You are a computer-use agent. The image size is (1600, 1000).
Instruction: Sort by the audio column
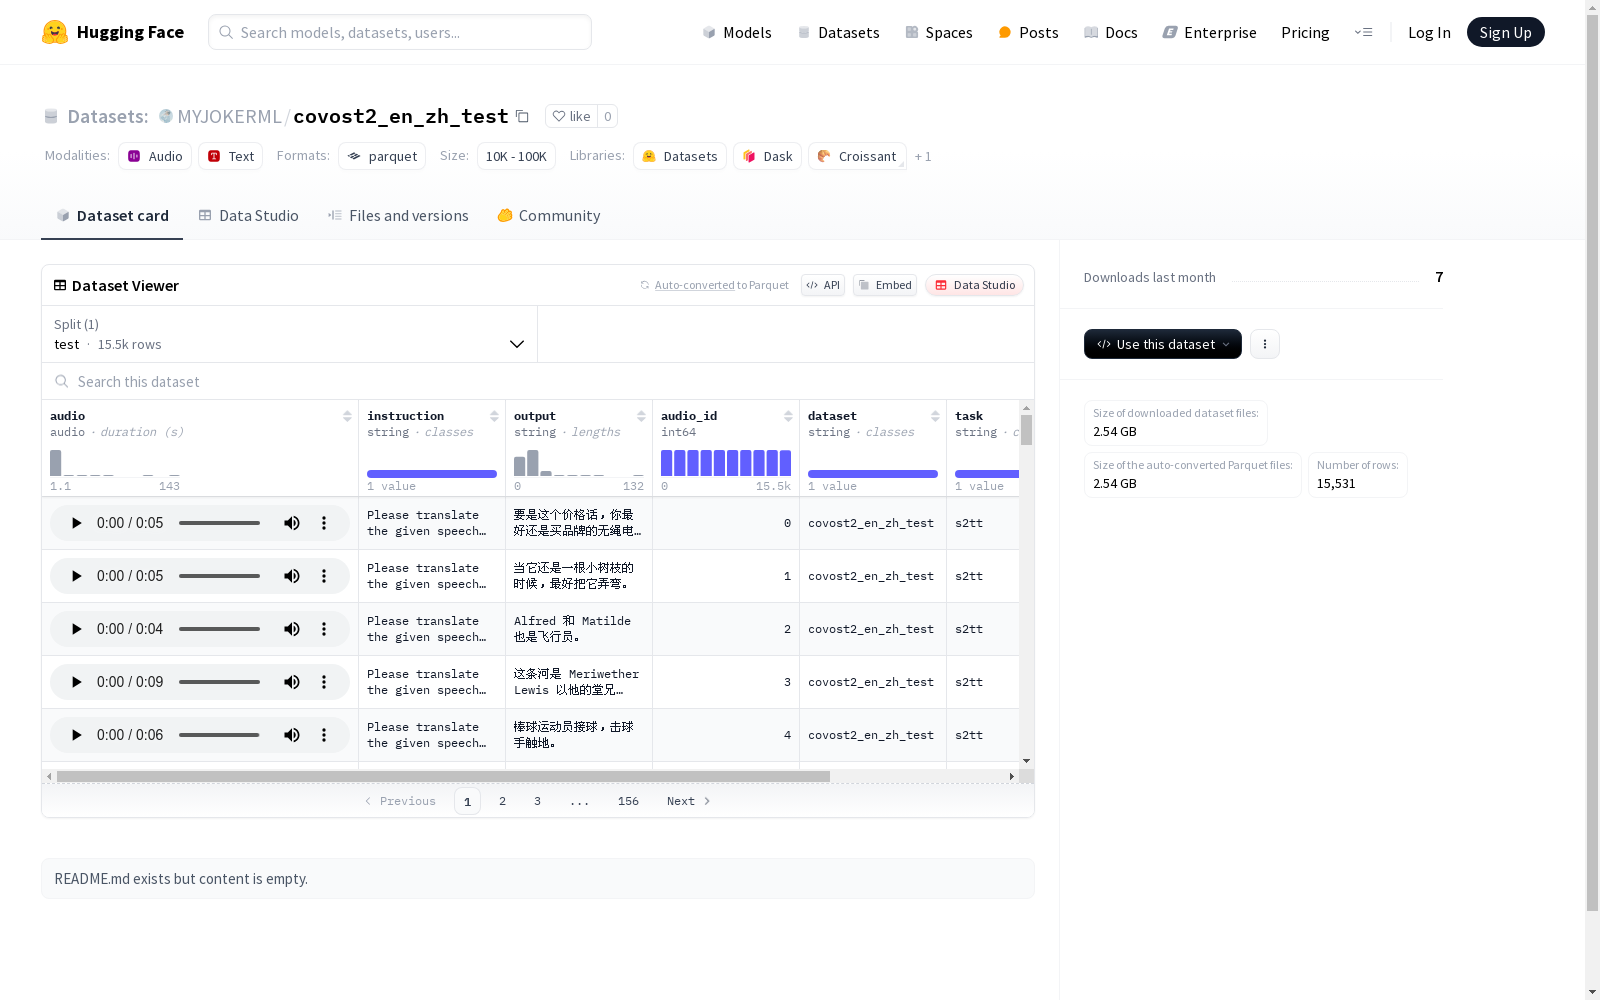click(347, 416)
